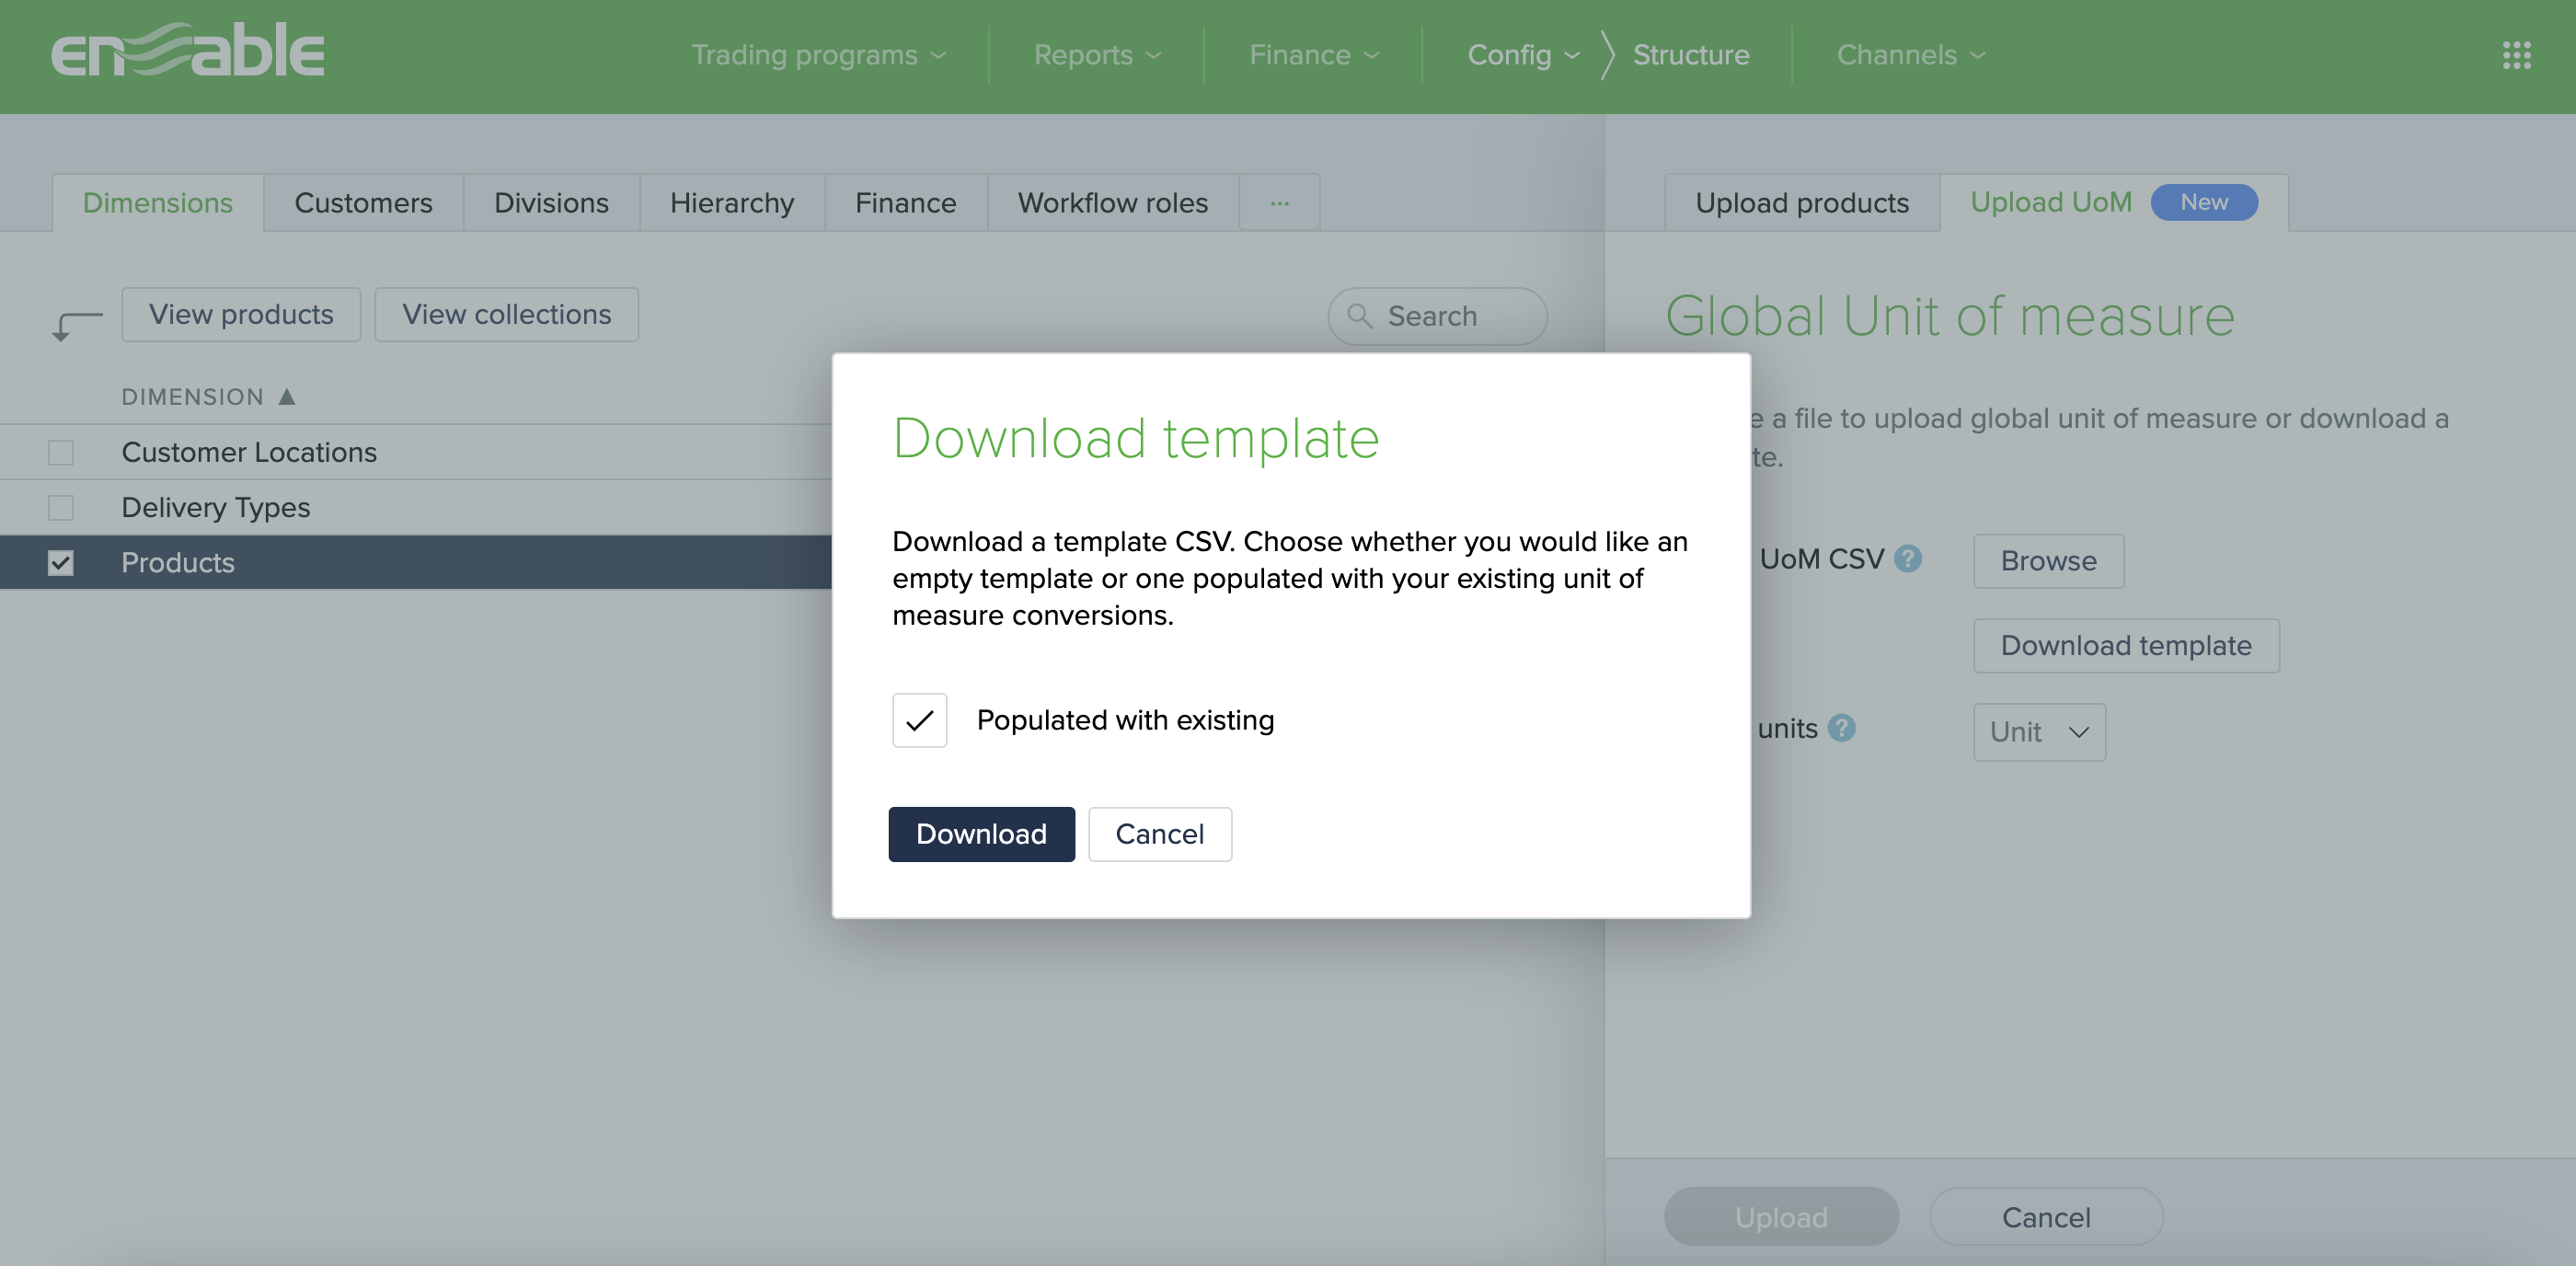Switch to the Customers tab
Image resolution: width=2576 pixels, height=1266 pixels.
tap(363, 202)
